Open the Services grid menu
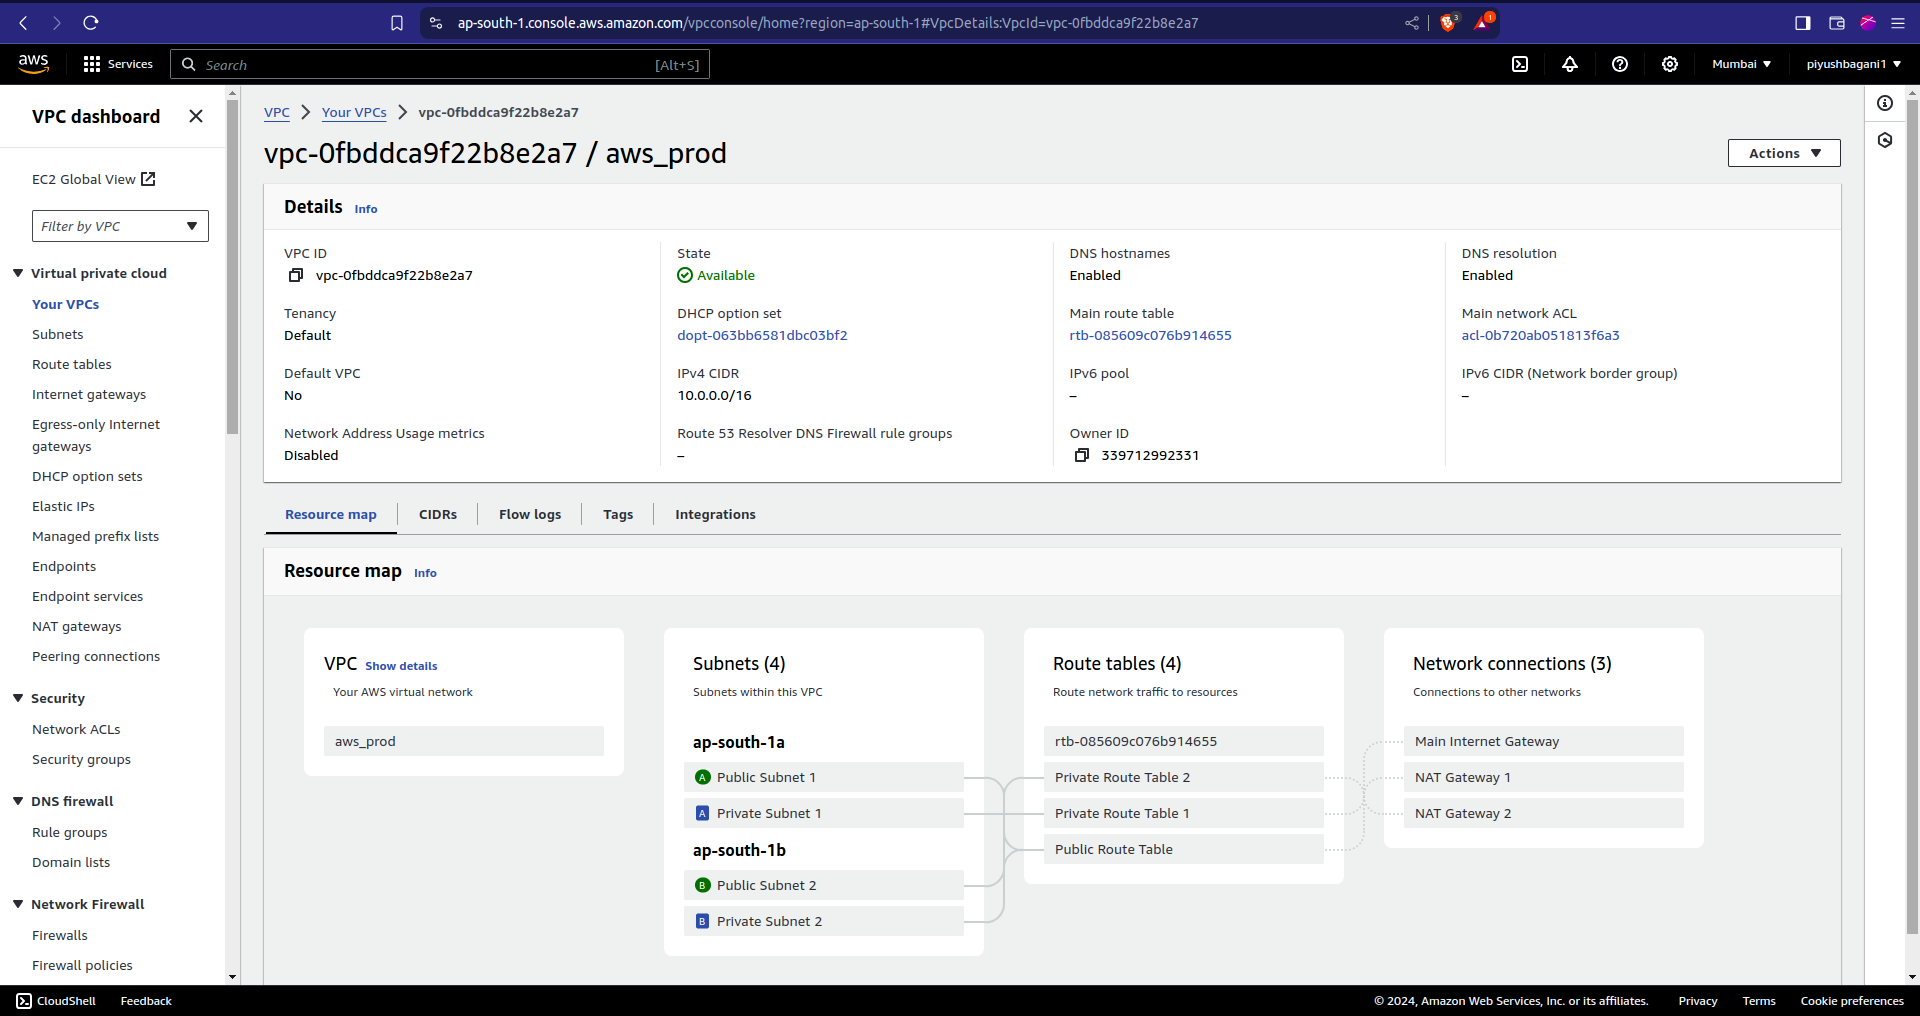 (x=118, y=64)
